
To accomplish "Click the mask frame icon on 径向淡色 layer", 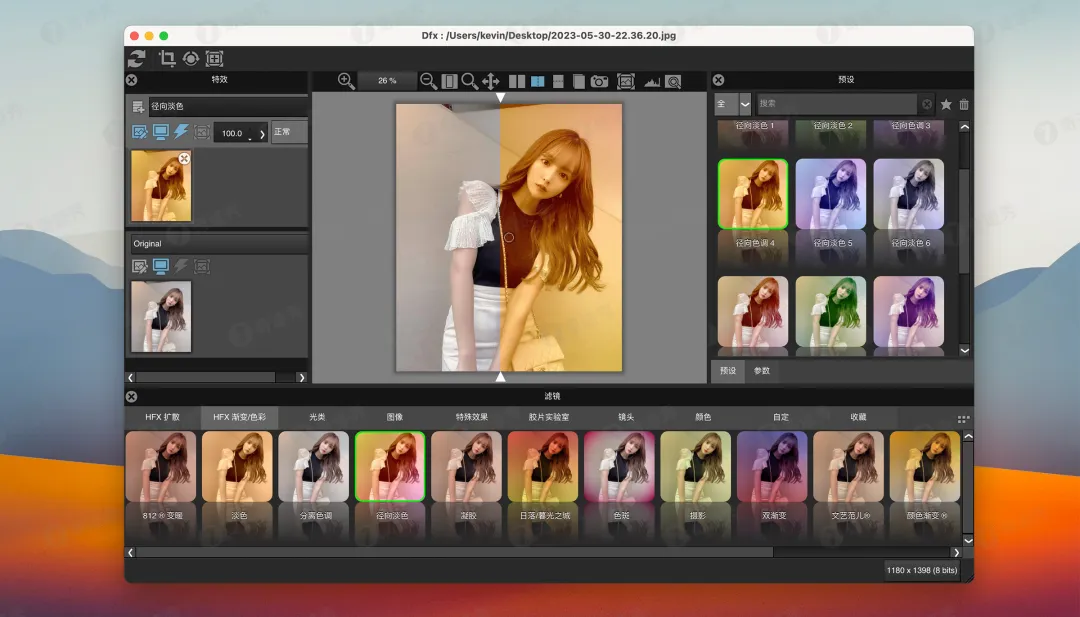I will point(202,132).
